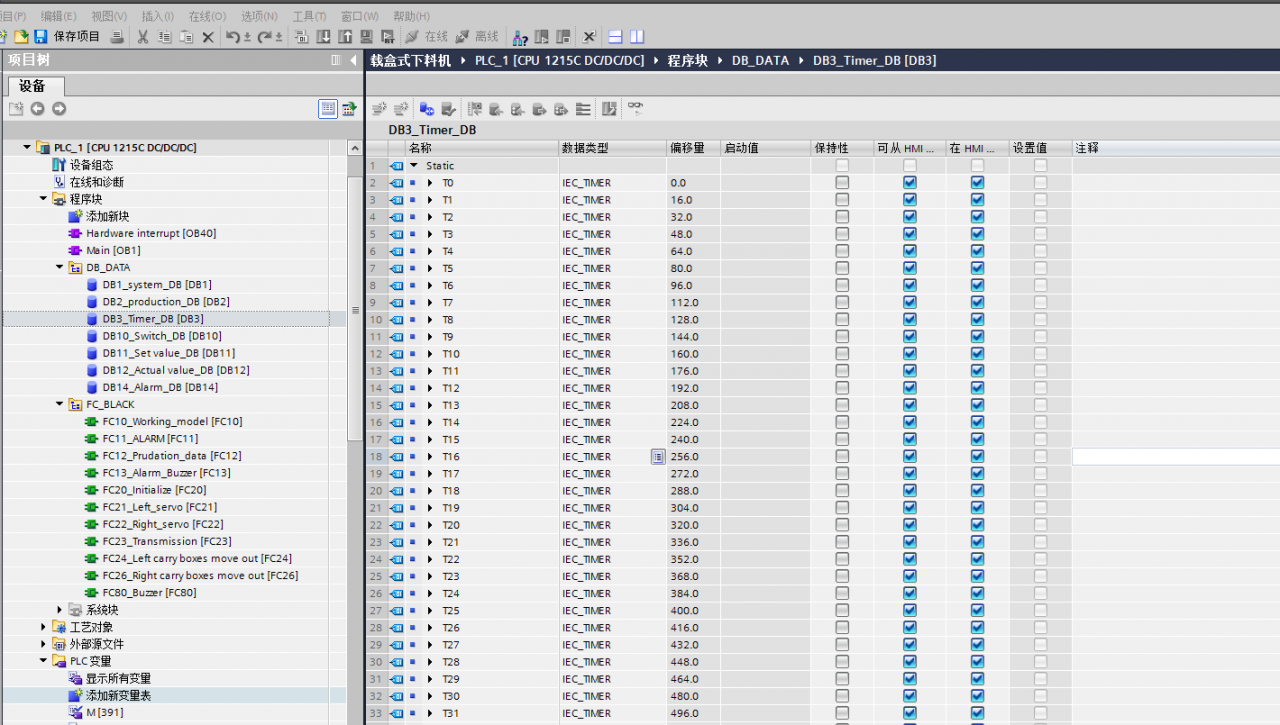Click the Download to device icon

(x=323, y=37)
